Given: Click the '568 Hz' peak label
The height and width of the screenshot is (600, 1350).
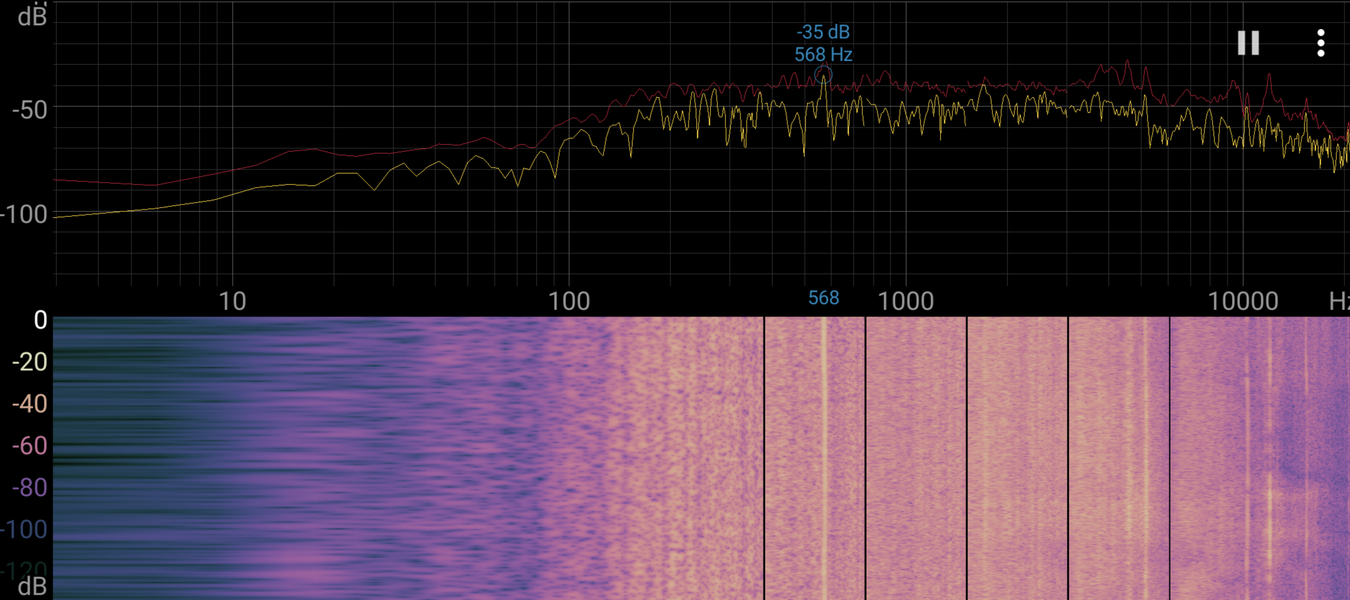Looking at the screenshot, I should pos(823,55).
